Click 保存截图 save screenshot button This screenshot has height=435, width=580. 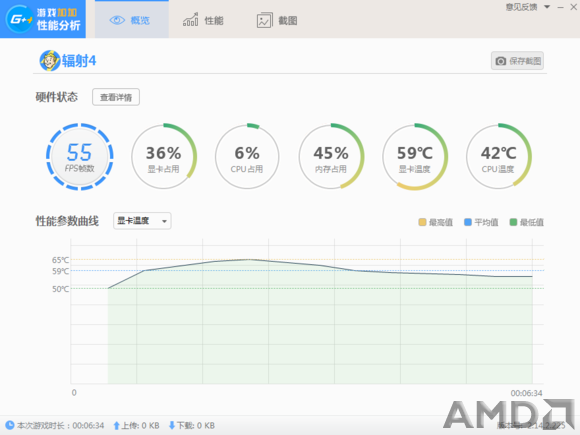517,61
